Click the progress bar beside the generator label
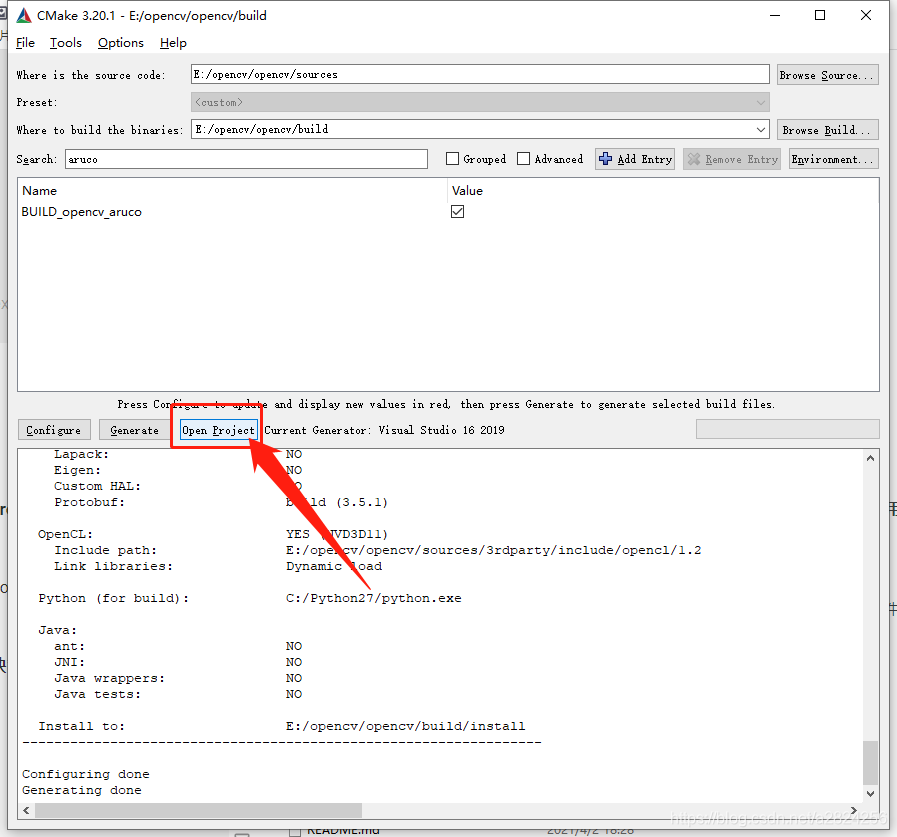Image resolution: width=897 pixels, height=837 pixels. point(788,429)
